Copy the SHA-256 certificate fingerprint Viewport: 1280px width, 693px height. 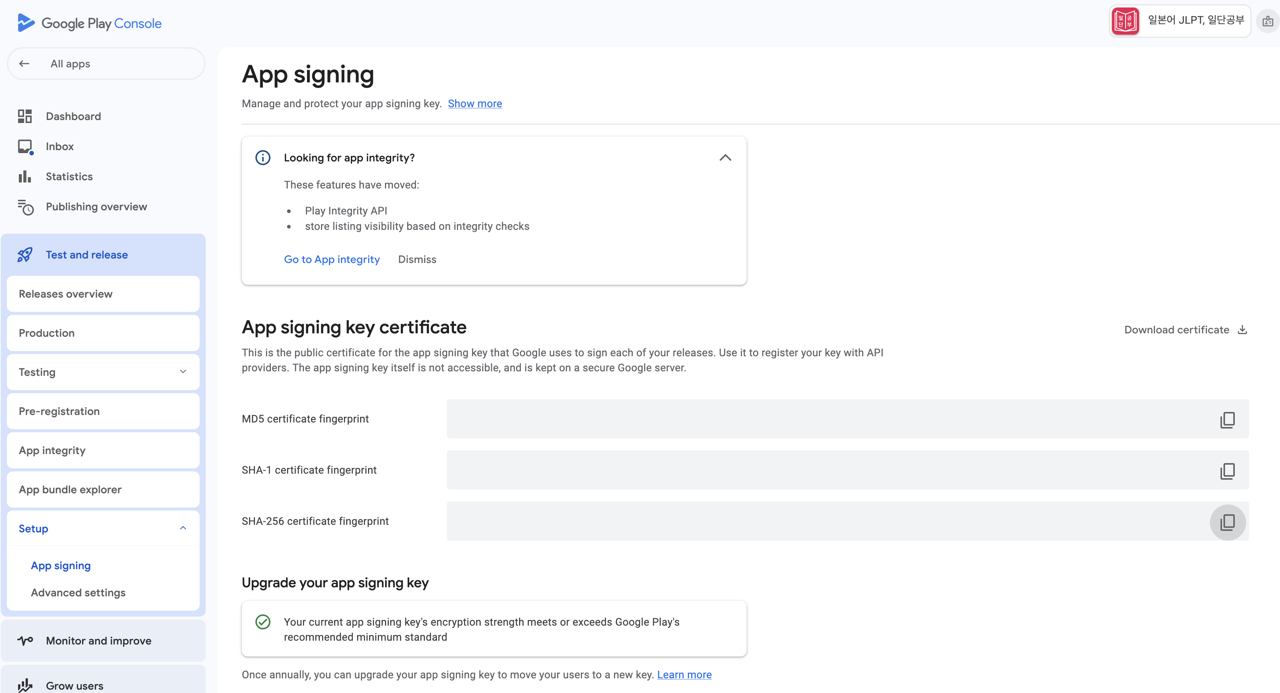pos(1227,521)
